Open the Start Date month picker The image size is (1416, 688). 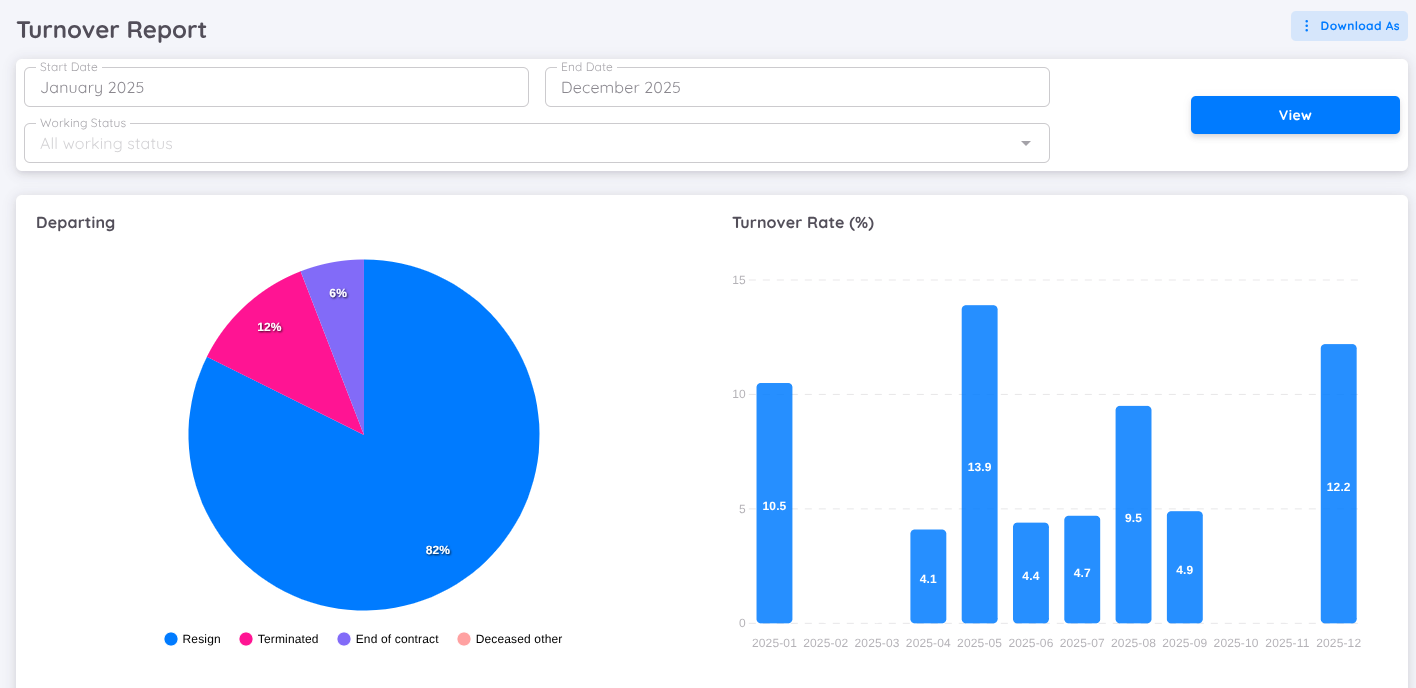276,87
